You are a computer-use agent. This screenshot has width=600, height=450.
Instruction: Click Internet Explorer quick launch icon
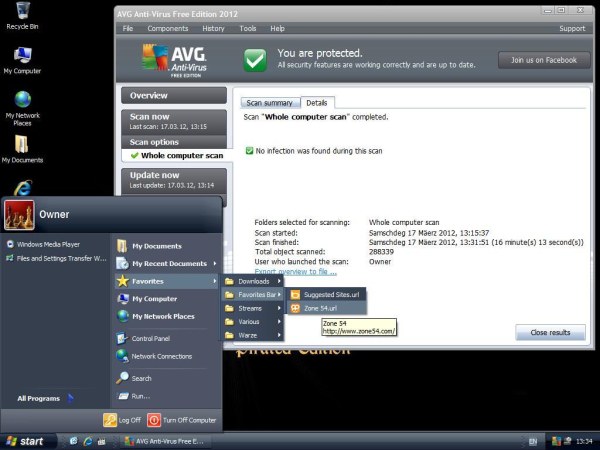coord(88,441)
